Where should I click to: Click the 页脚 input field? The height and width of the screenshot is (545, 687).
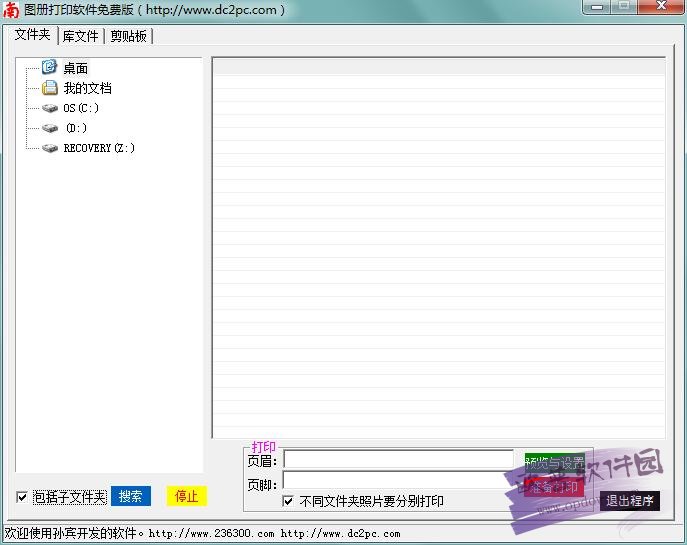pos(398,480)
